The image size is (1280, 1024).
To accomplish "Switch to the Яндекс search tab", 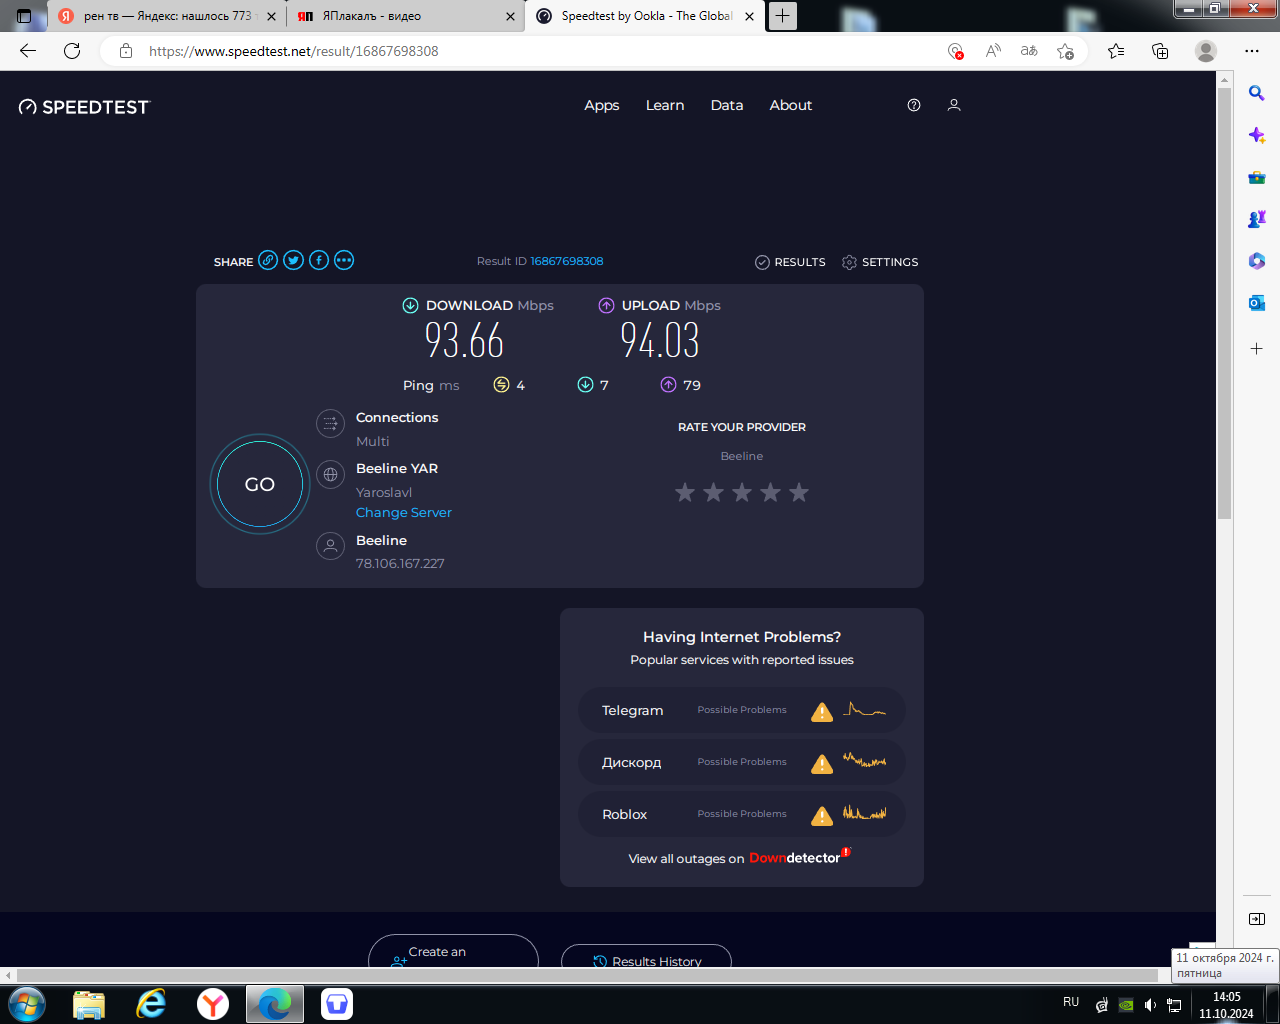I will click(x=166, y=16).
